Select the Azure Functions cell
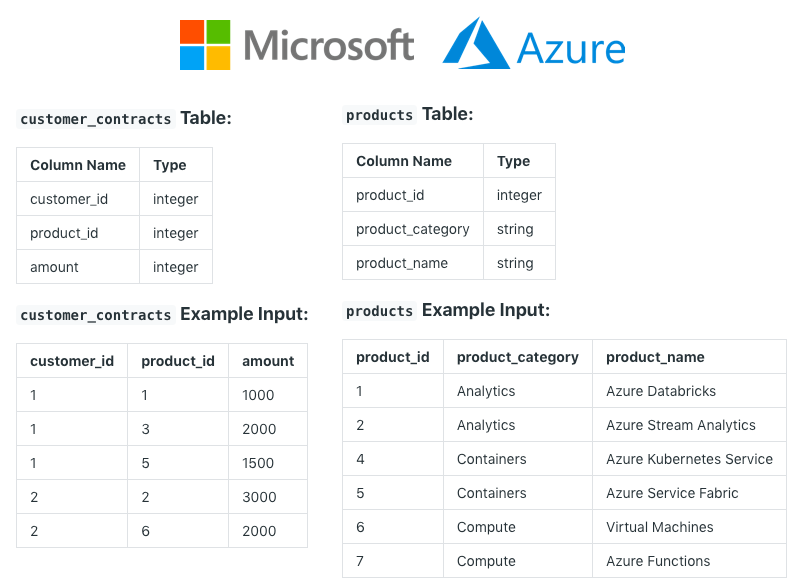 (x=658, y=561)
